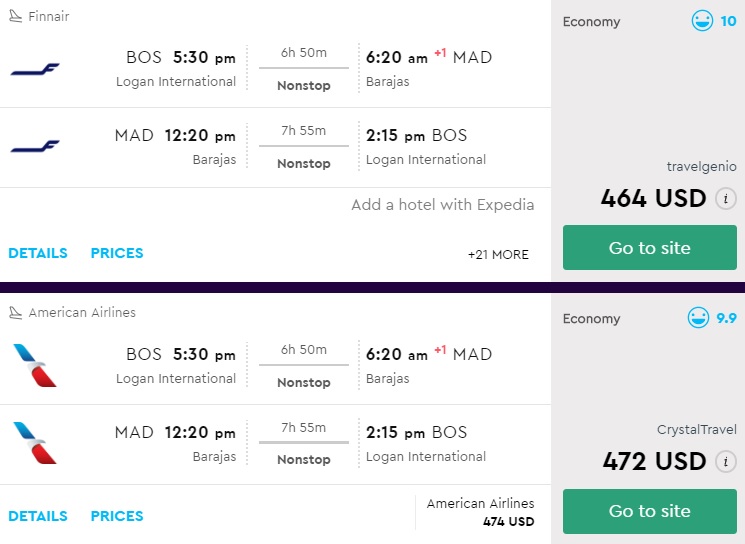
Task: Show DETAILS for the American Airlines flight
Action: pos(38,516)
